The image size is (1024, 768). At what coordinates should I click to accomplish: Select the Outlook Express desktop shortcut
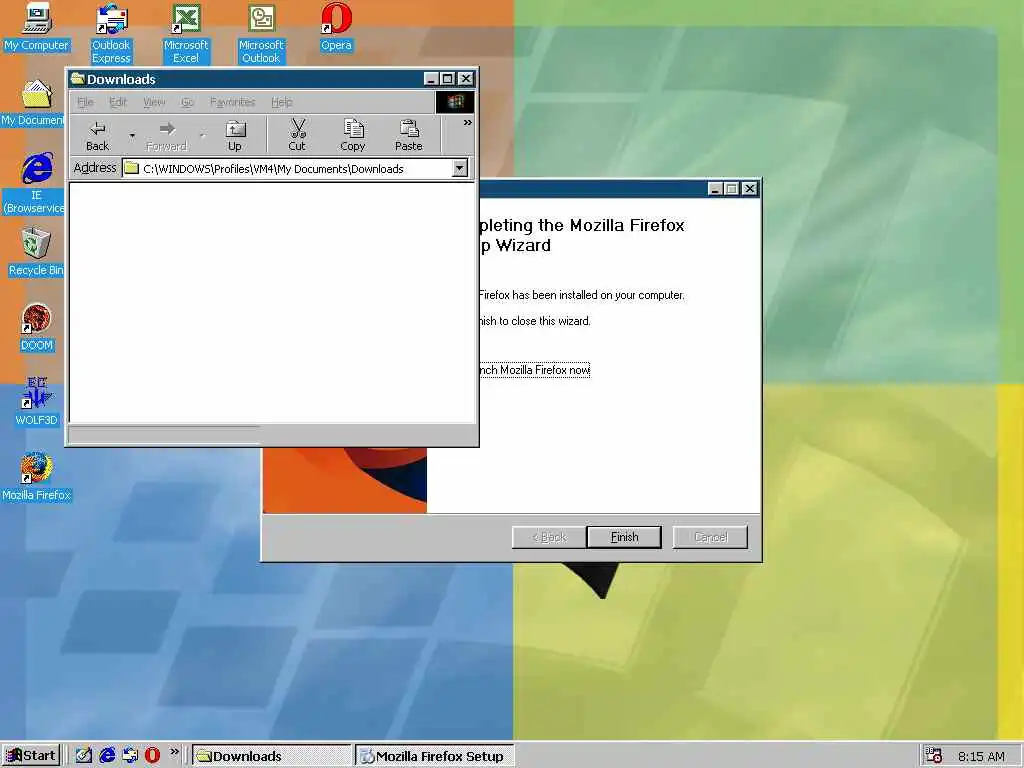pos(111,34)
